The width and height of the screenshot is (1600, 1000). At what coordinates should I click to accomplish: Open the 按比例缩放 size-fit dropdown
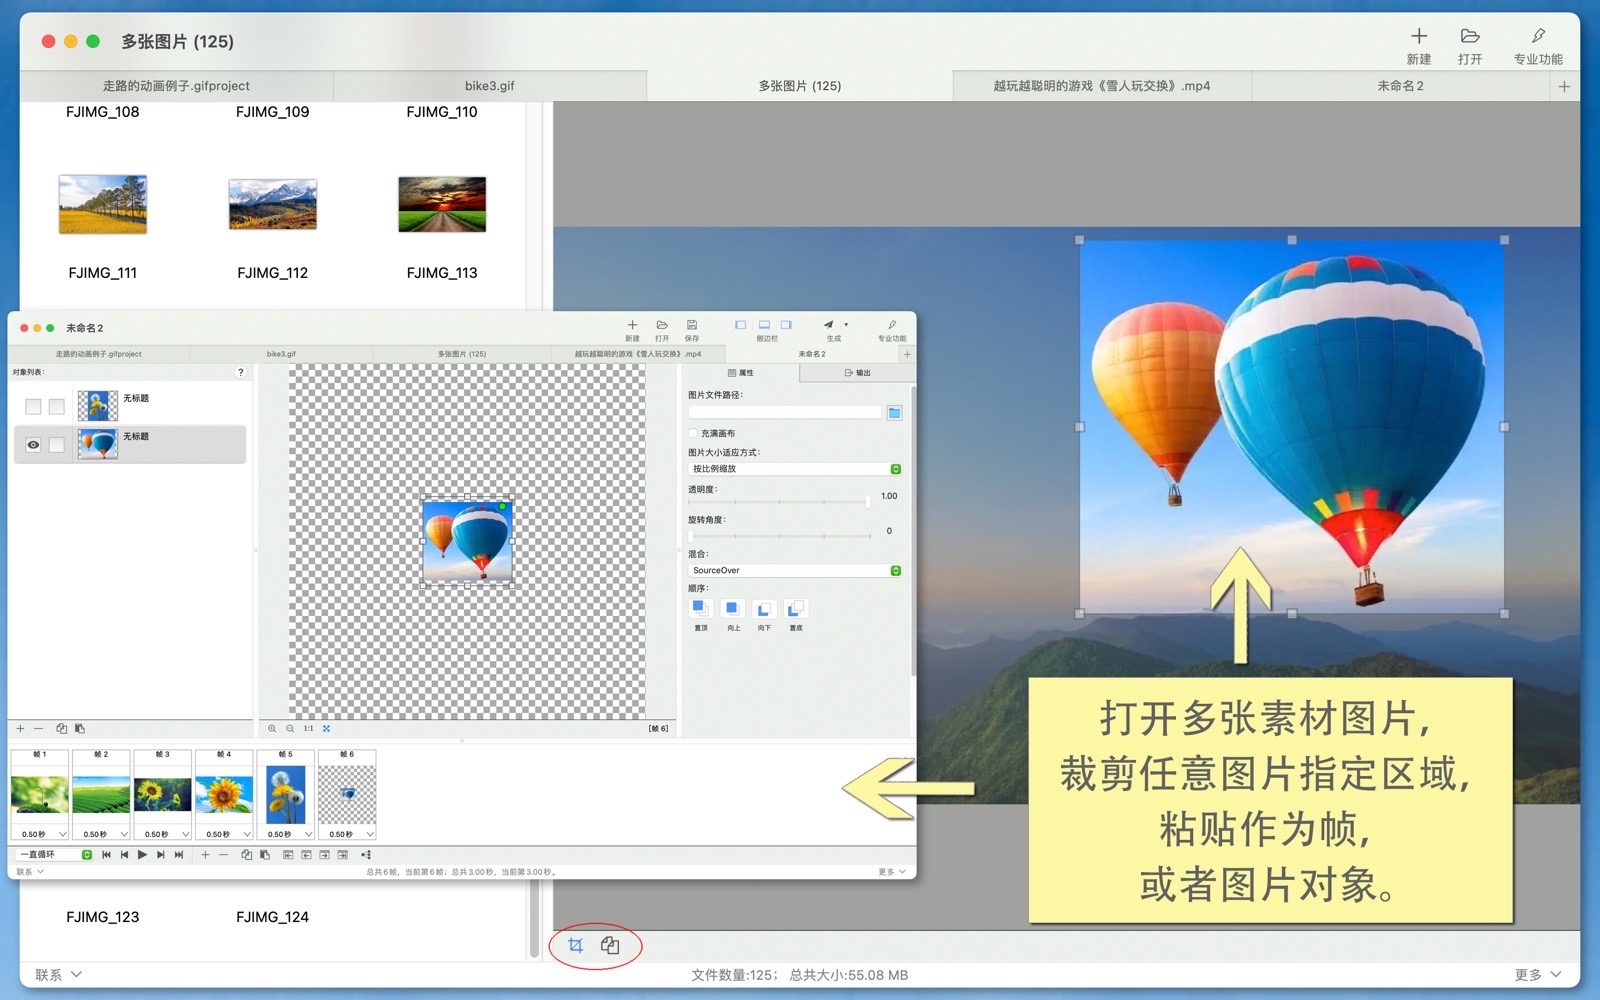point(895,469)
